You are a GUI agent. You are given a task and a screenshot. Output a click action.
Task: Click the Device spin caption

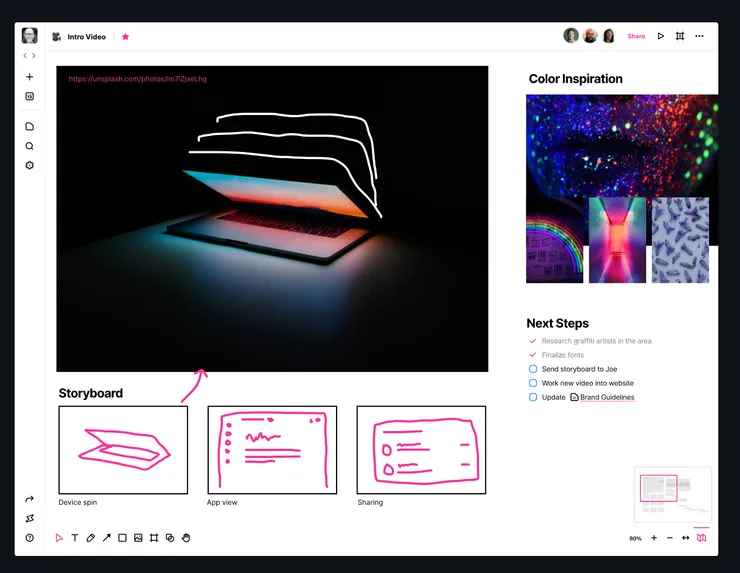[x=77, y=502]
